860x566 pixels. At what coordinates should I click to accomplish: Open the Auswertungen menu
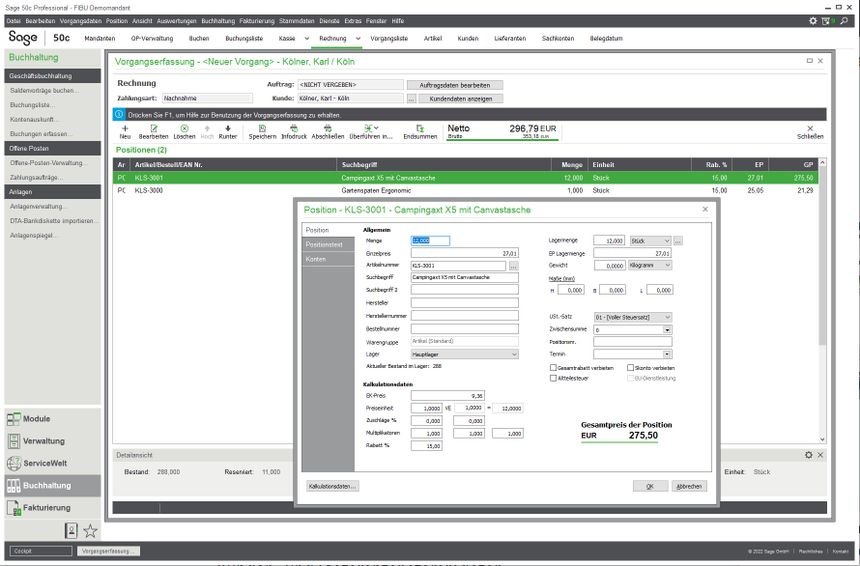click(x=178, y=20)
